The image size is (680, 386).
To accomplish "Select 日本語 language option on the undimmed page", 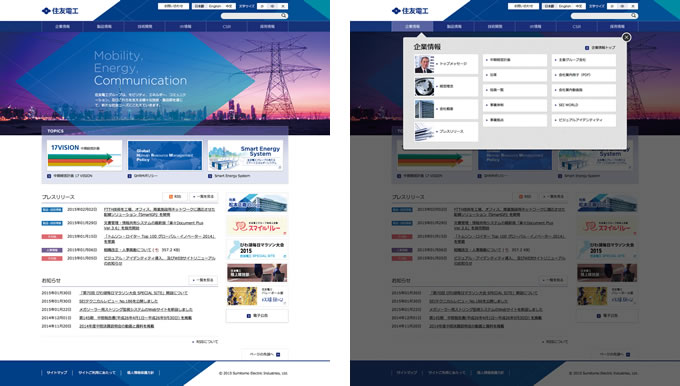I will [x=199, y=7].
